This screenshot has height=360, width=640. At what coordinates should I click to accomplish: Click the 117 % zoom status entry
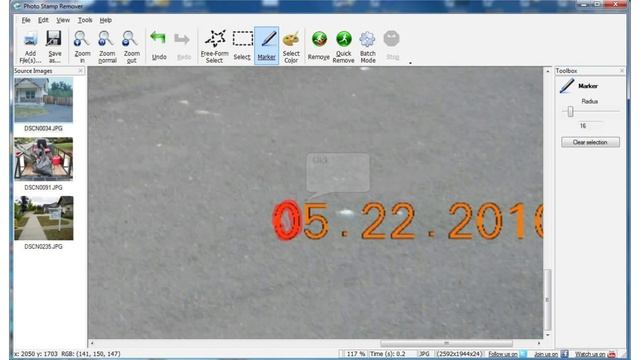[x=355, y=354]
